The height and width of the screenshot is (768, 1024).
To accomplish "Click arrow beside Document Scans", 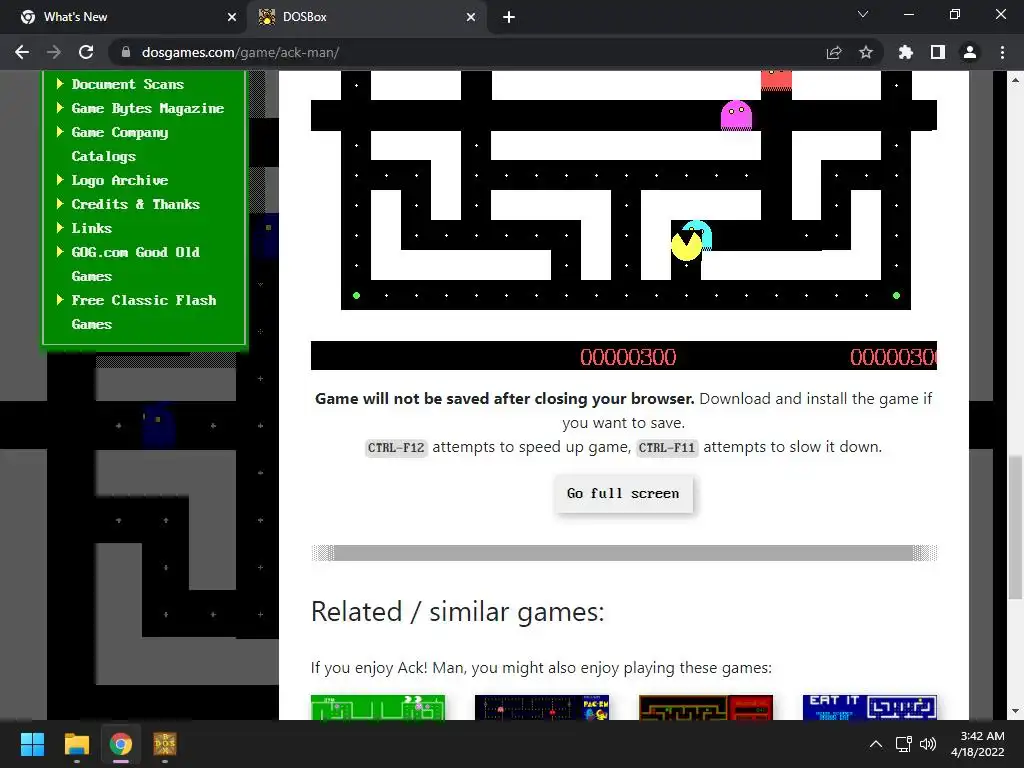I will click(x=60, y=84).
